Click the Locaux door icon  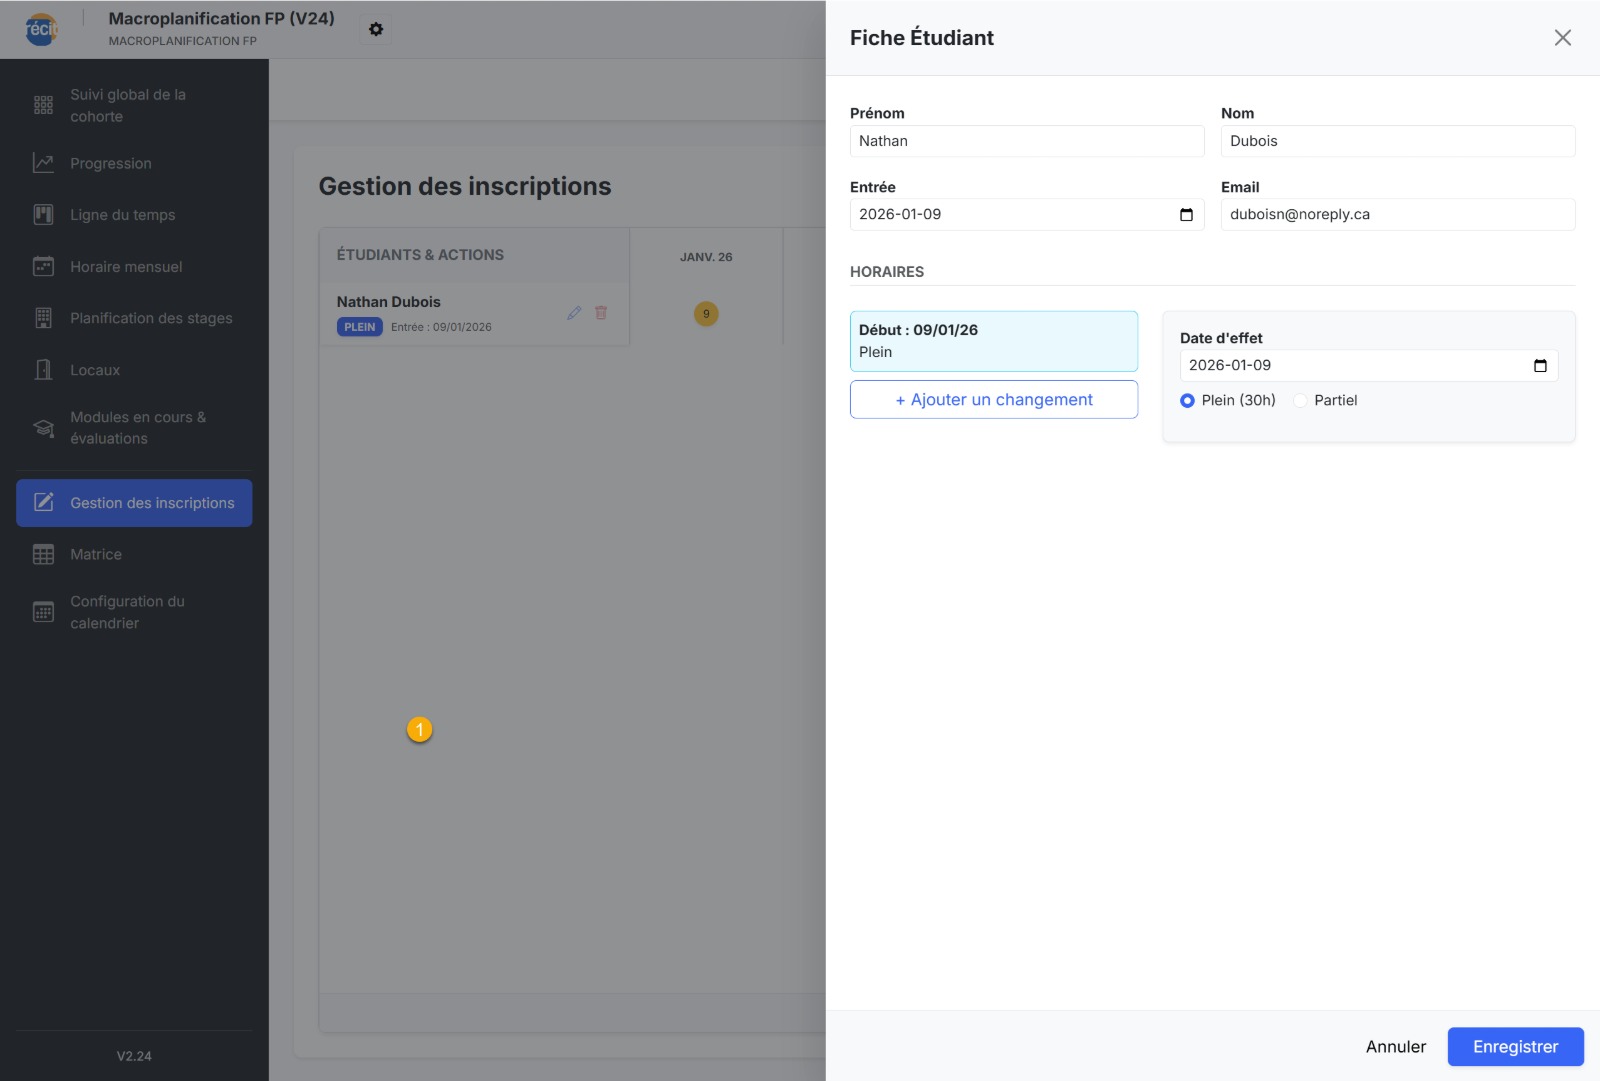(x=43, y=370)
